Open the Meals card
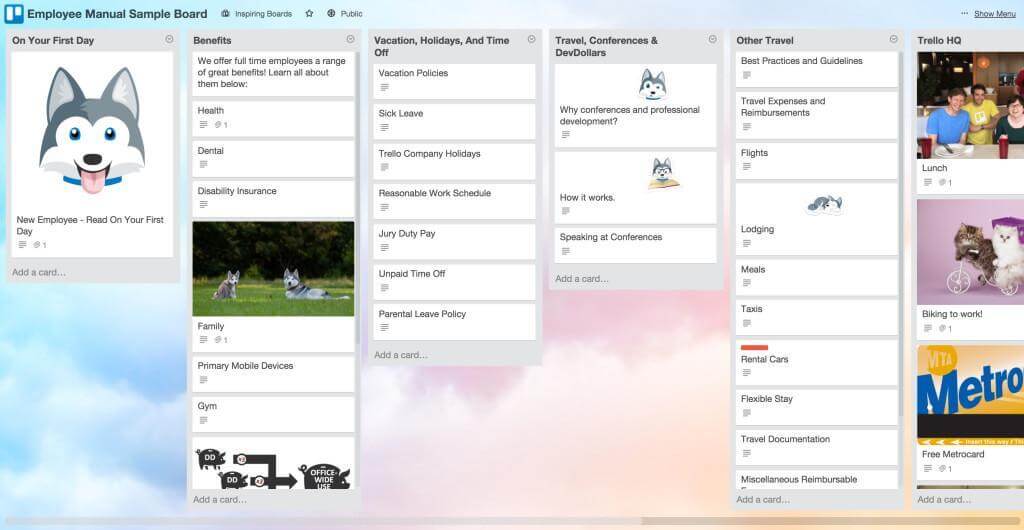This screenshot has width=1024, height=530. [816, 277]
